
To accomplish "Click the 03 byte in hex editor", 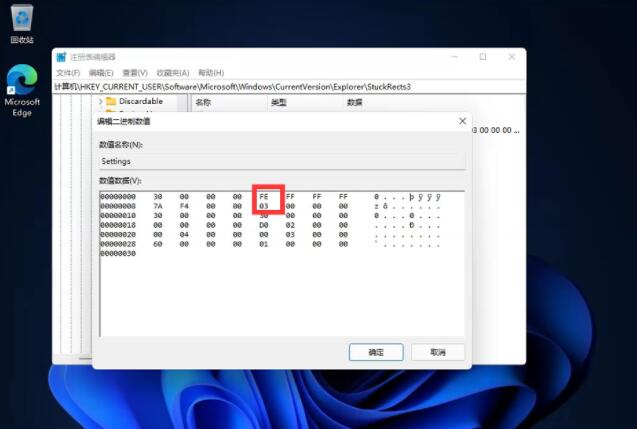I will [264, 206].
